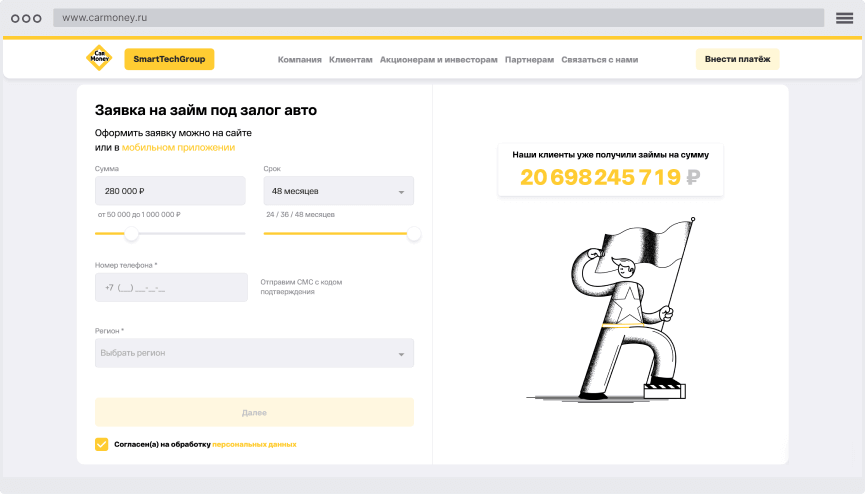Go to the Партнерам section
The height and width of the screenshot is (494, 865).
529,60
